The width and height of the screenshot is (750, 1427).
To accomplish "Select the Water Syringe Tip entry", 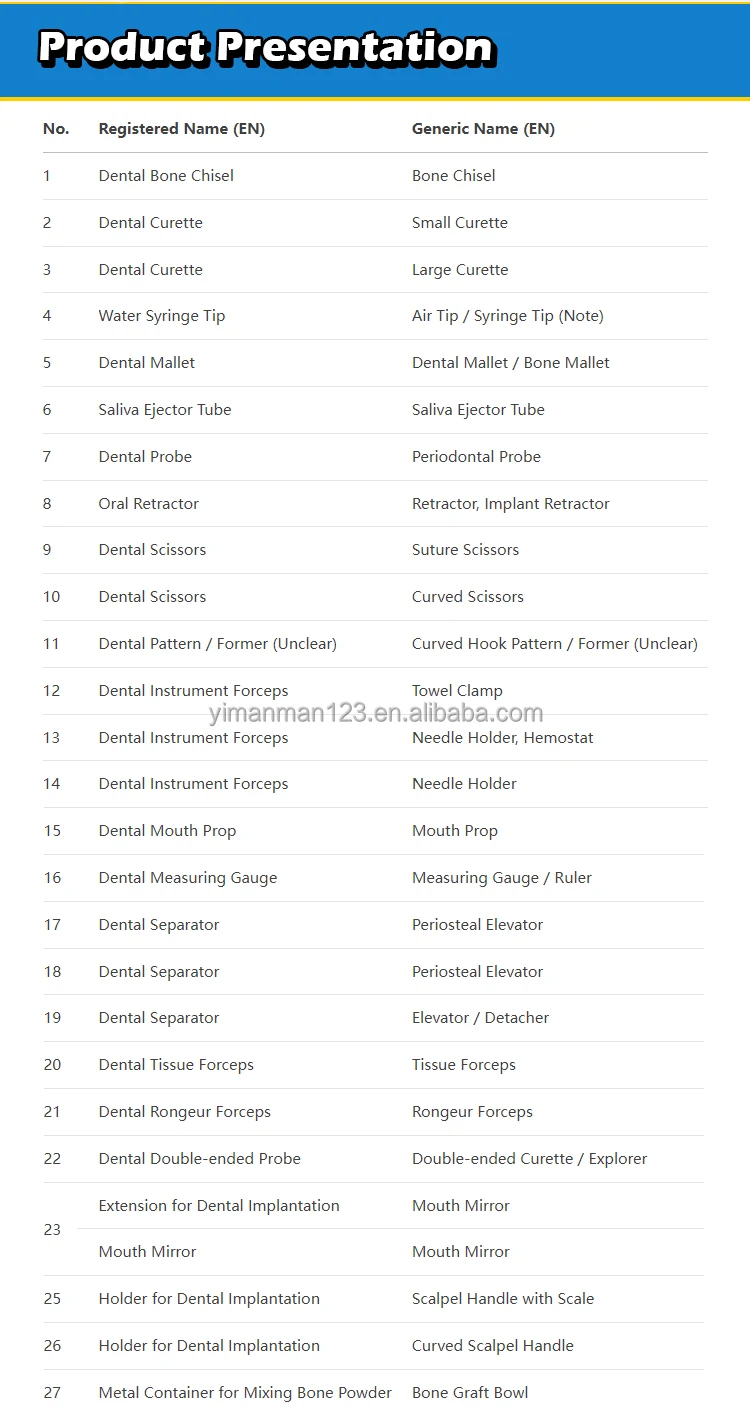I will pos(162,316).
